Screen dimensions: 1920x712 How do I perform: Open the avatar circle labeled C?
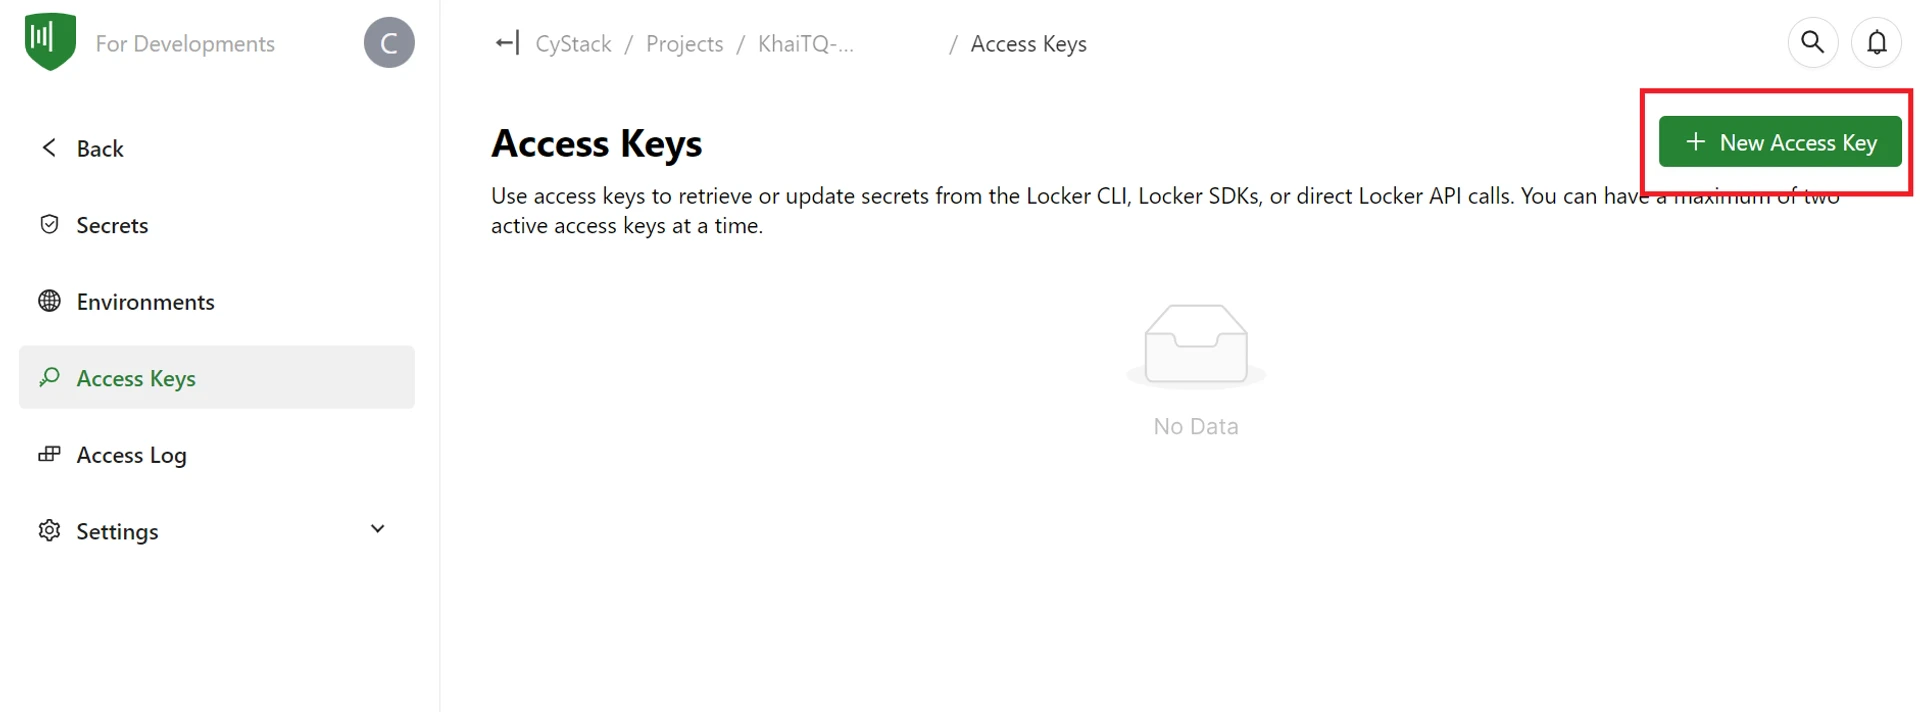[x=388, y=41]
